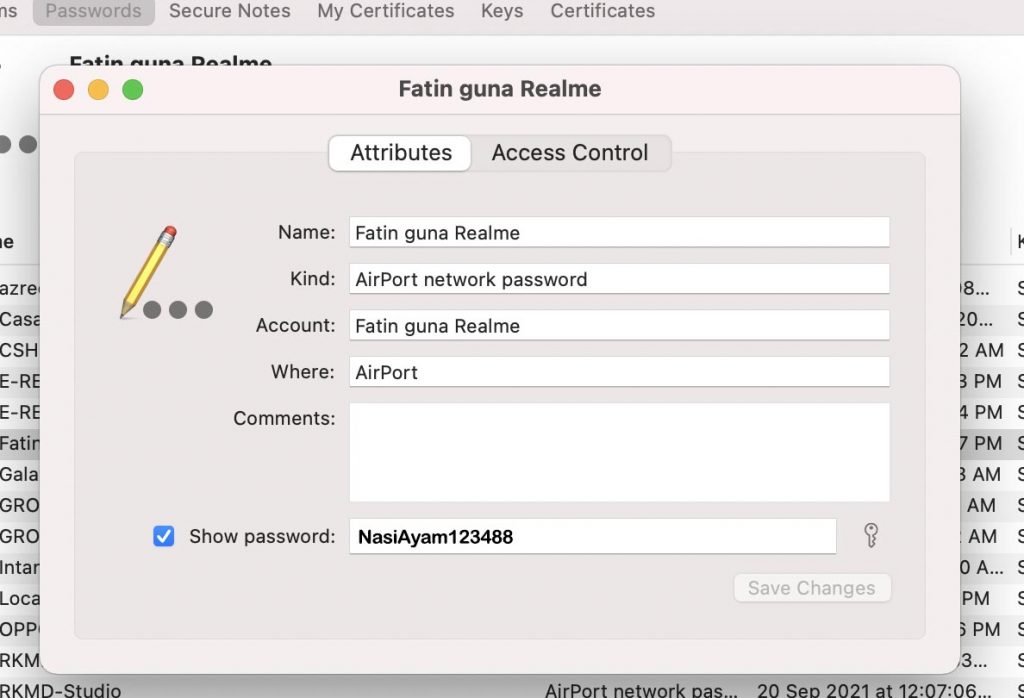This screenshot has height=698, width=1024.
Task: Click the Account field
Action: tap(619, 325)
